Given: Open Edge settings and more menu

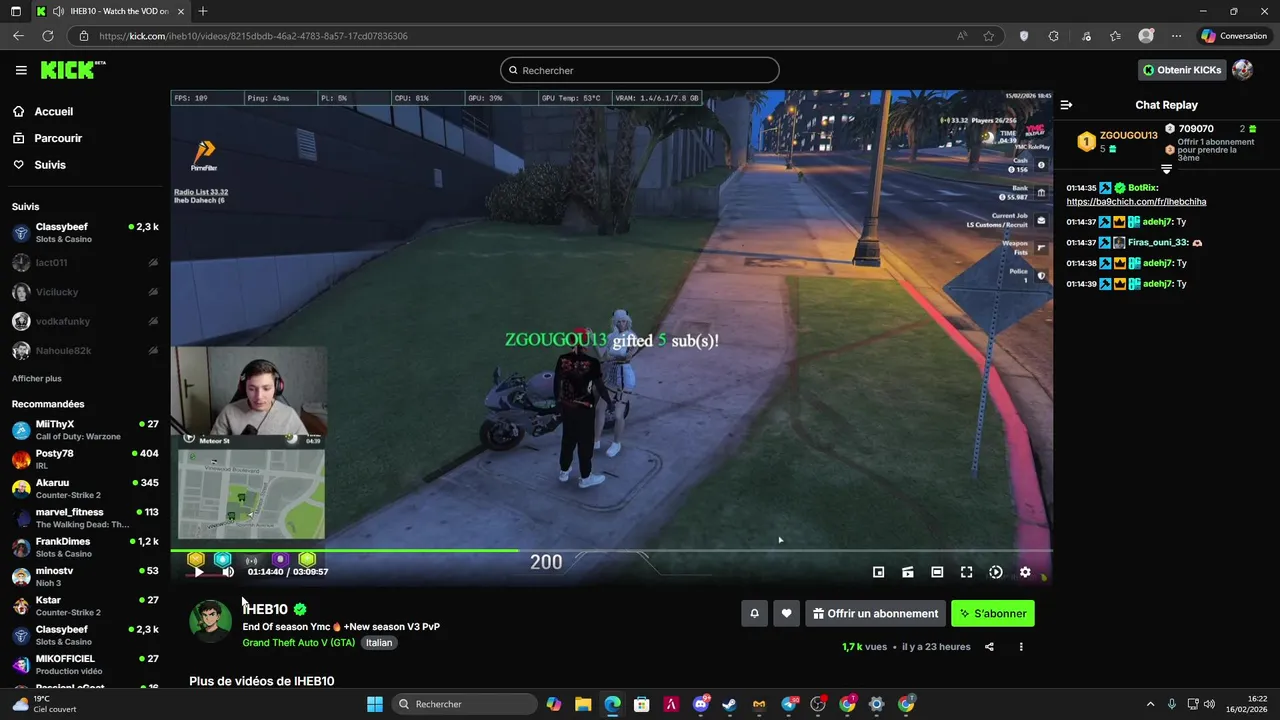Looking at the screenshot, I should (1176, 36).
